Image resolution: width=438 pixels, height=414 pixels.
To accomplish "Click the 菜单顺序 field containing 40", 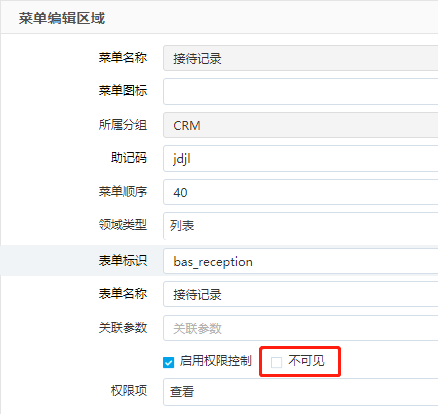I will (300, 192).
